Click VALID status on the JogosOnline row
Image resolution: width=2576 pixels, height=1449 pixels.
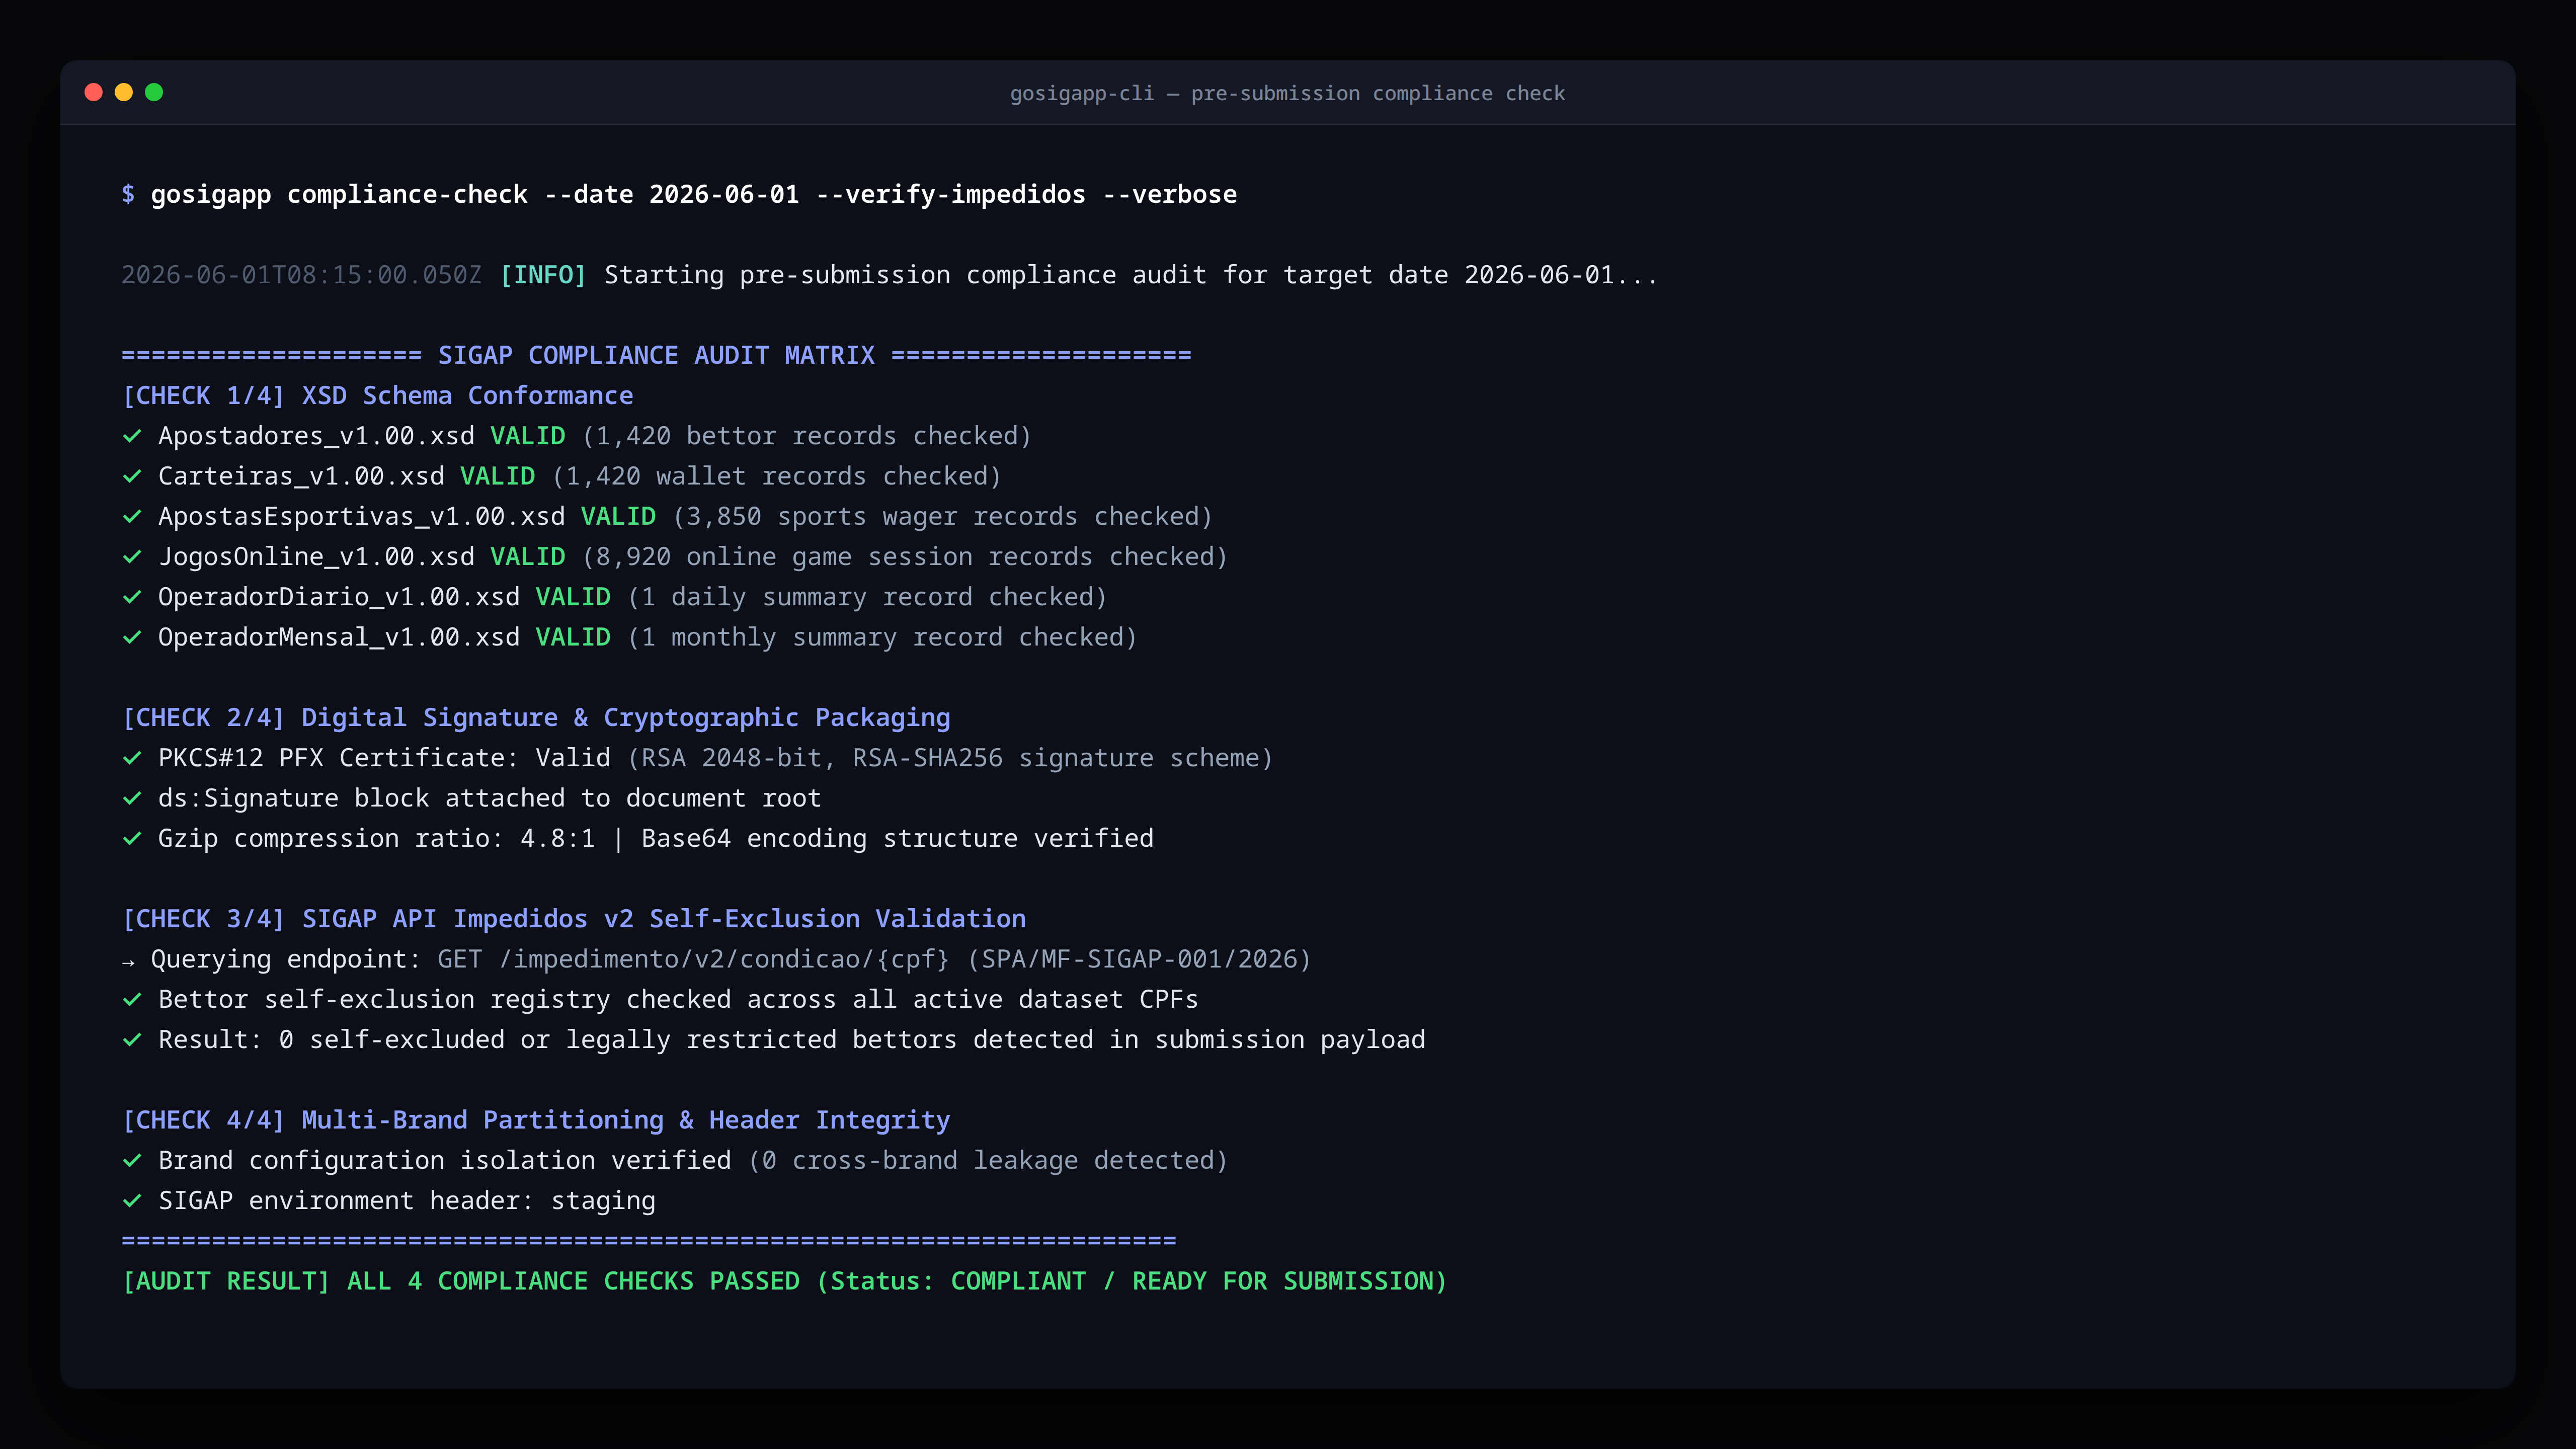[x=527, y=557]
